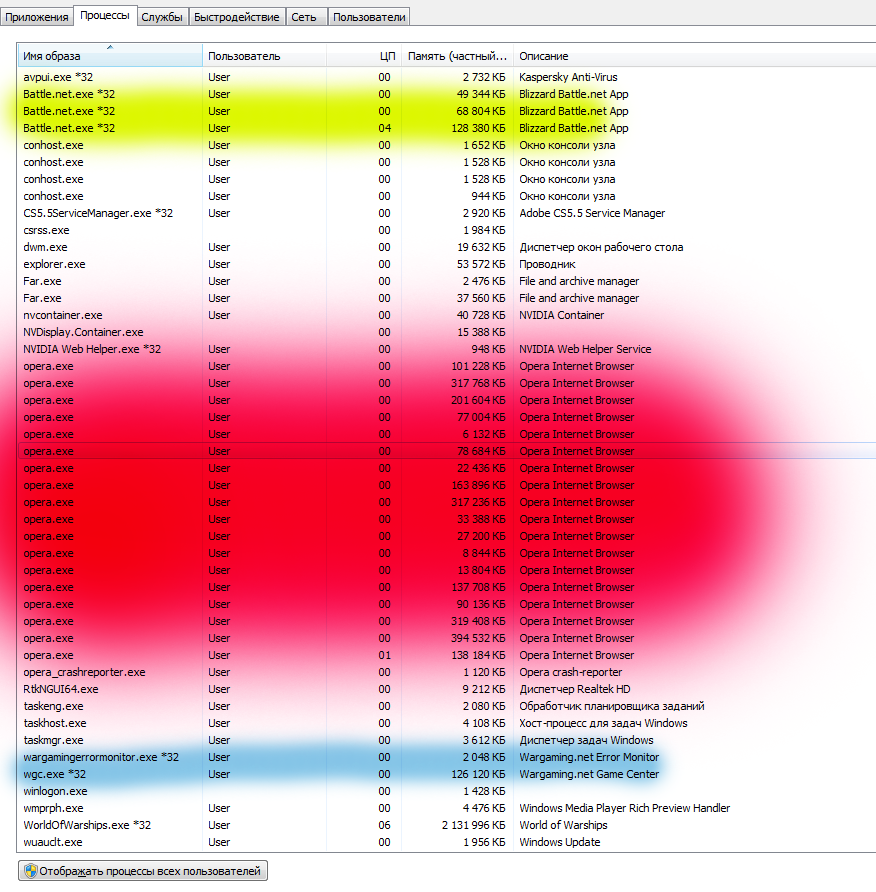Screen dimensions: 876x892
Task: Sort by Пользователь column header
Action: (x=265, y=56)
